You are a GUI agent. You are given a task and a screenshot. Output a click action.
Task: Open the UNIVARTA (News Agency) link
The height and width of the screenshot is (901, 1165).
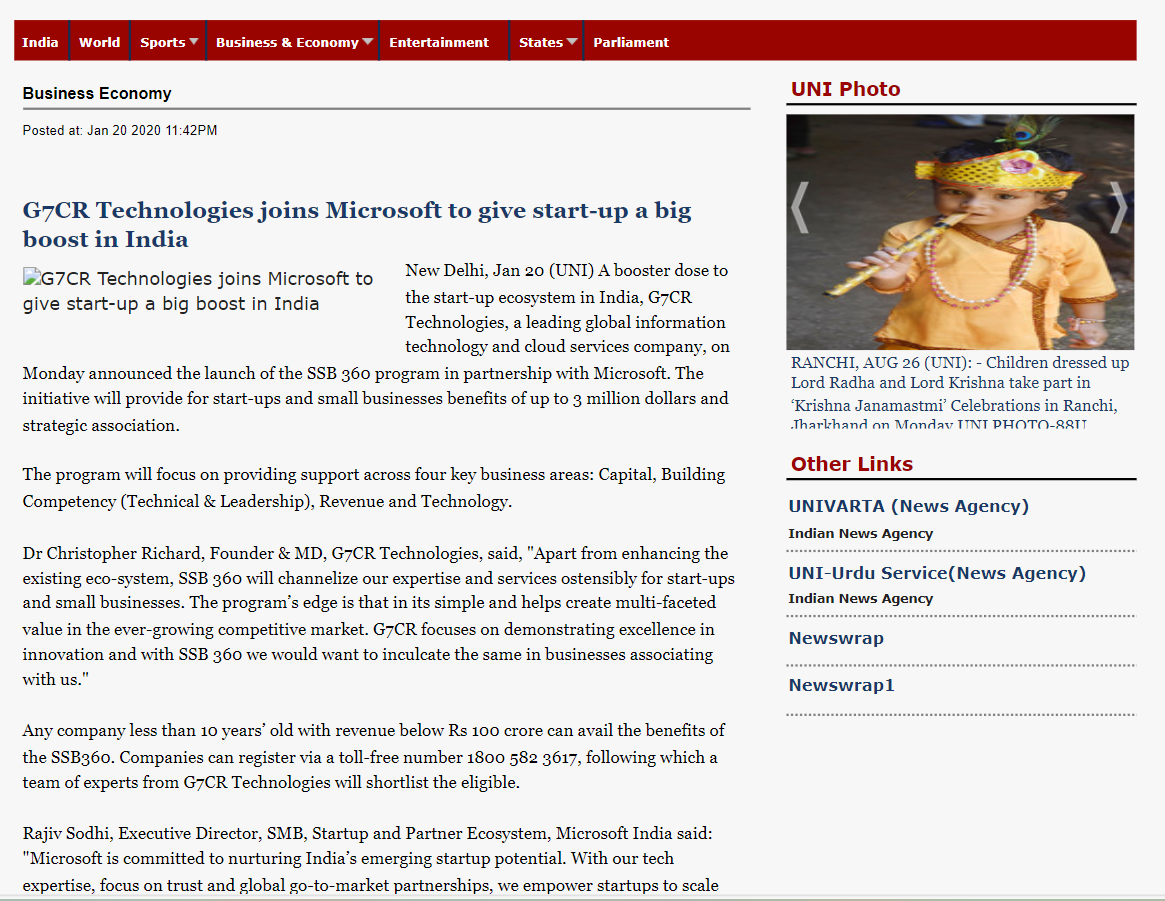(x=908, y=506)
